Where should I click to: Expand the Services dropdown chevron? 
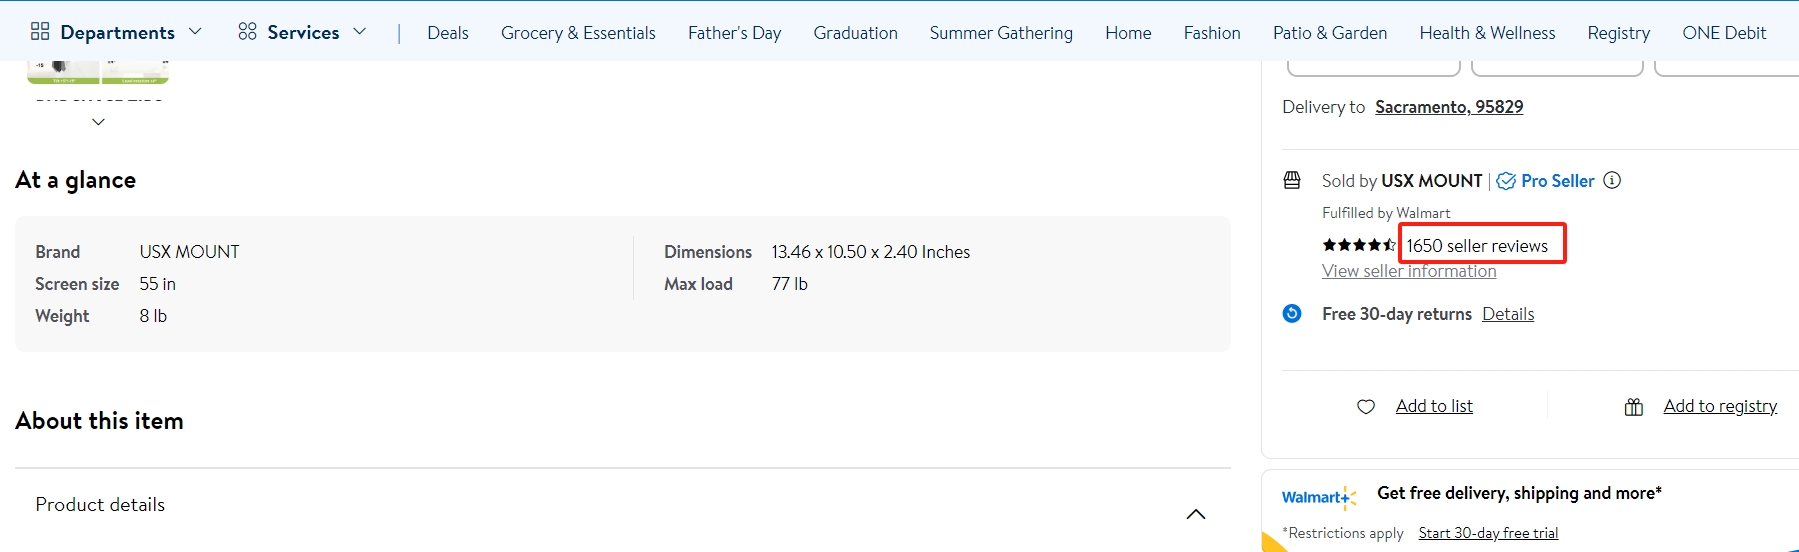[360, 32]
